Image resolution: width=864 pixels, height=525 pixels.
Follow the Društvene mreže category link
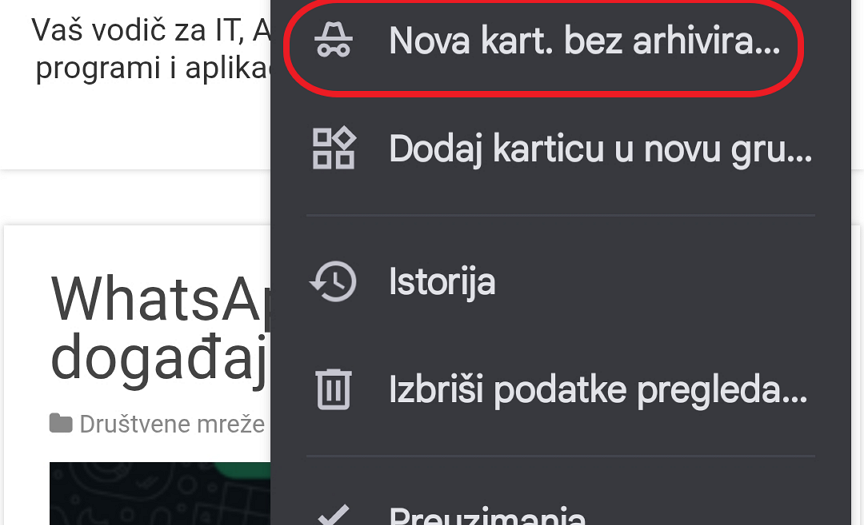coord(172,424)
